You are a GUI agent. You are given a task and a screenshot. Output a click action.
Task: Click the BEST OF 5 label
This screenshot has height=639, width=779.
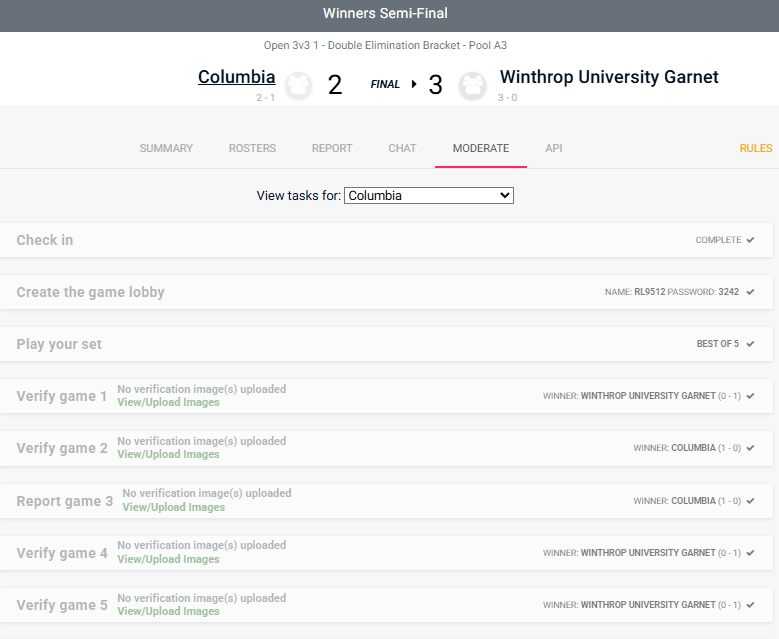pos(718,344)
